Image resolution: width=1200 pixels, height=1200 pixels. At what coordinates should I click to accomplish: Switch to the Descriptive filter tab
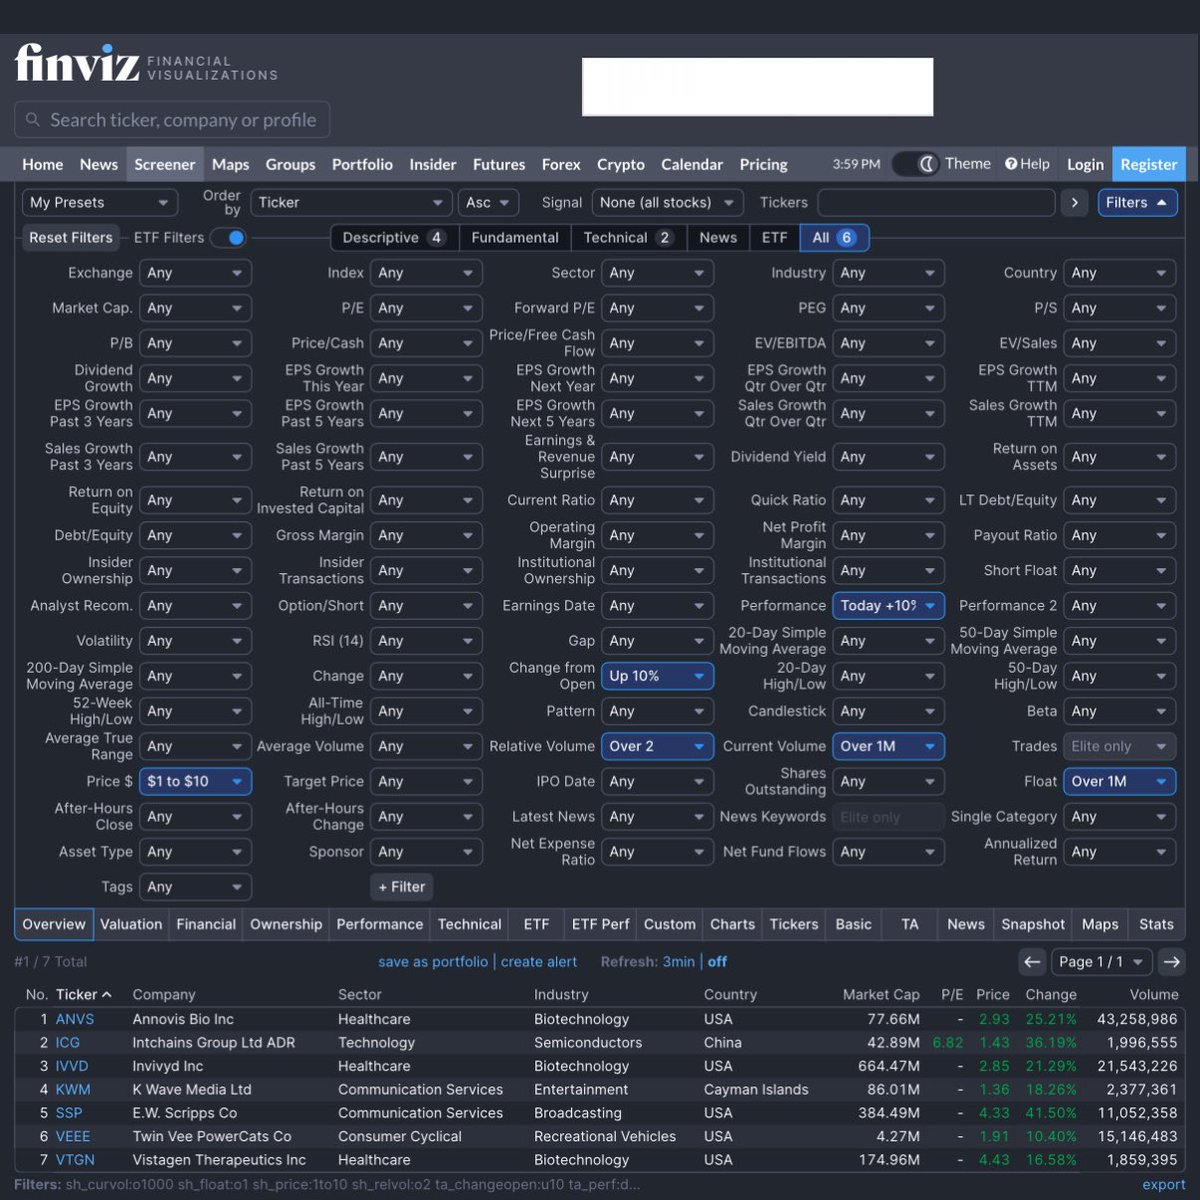coord(394,238)
